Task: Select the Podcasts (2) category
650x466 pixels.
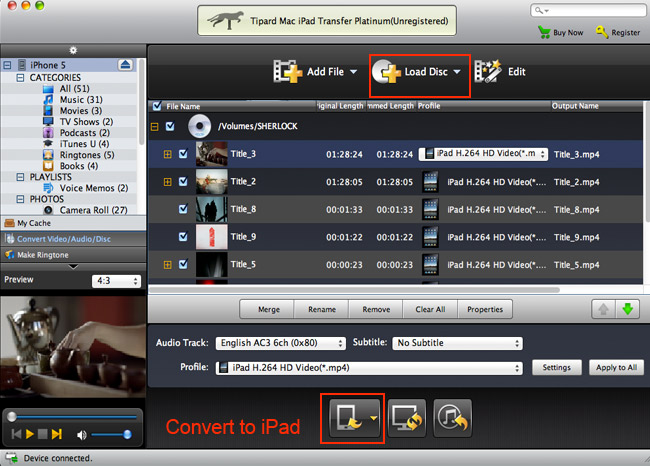Action: click(85, 133)
